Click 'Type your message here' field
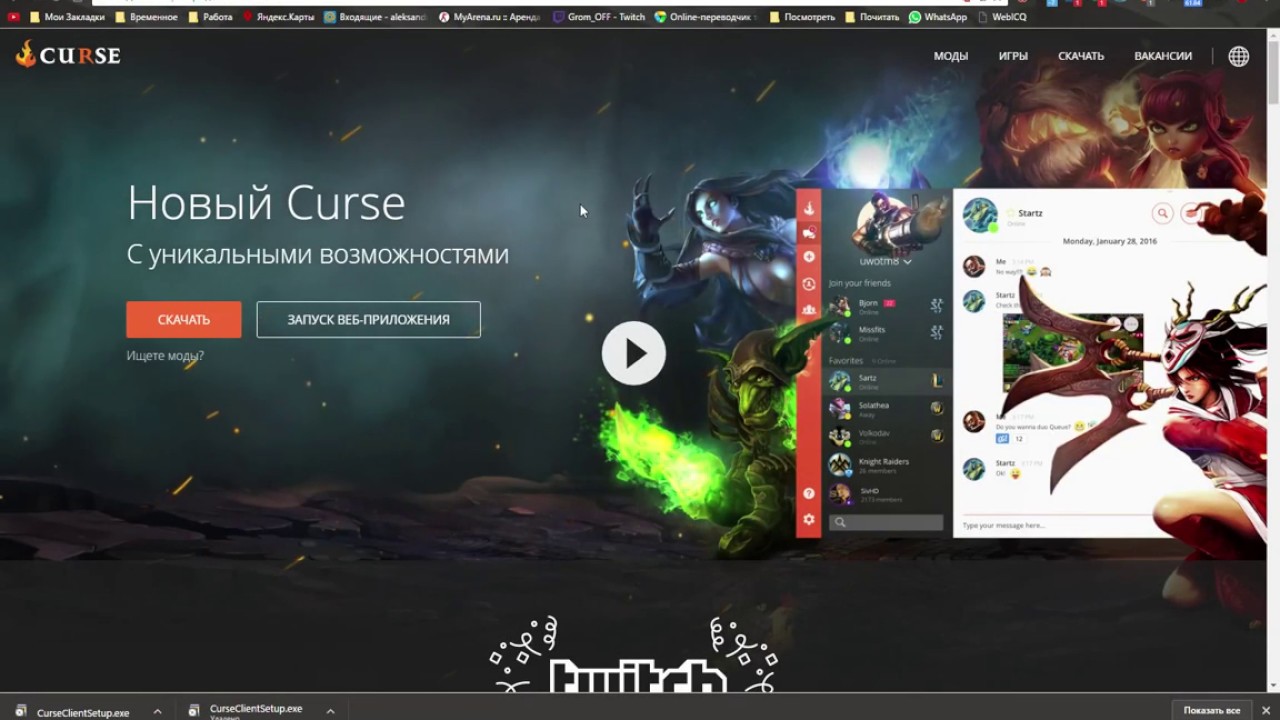The image size is (1280, 720). pyautogui.click(x=1056, y=525)
